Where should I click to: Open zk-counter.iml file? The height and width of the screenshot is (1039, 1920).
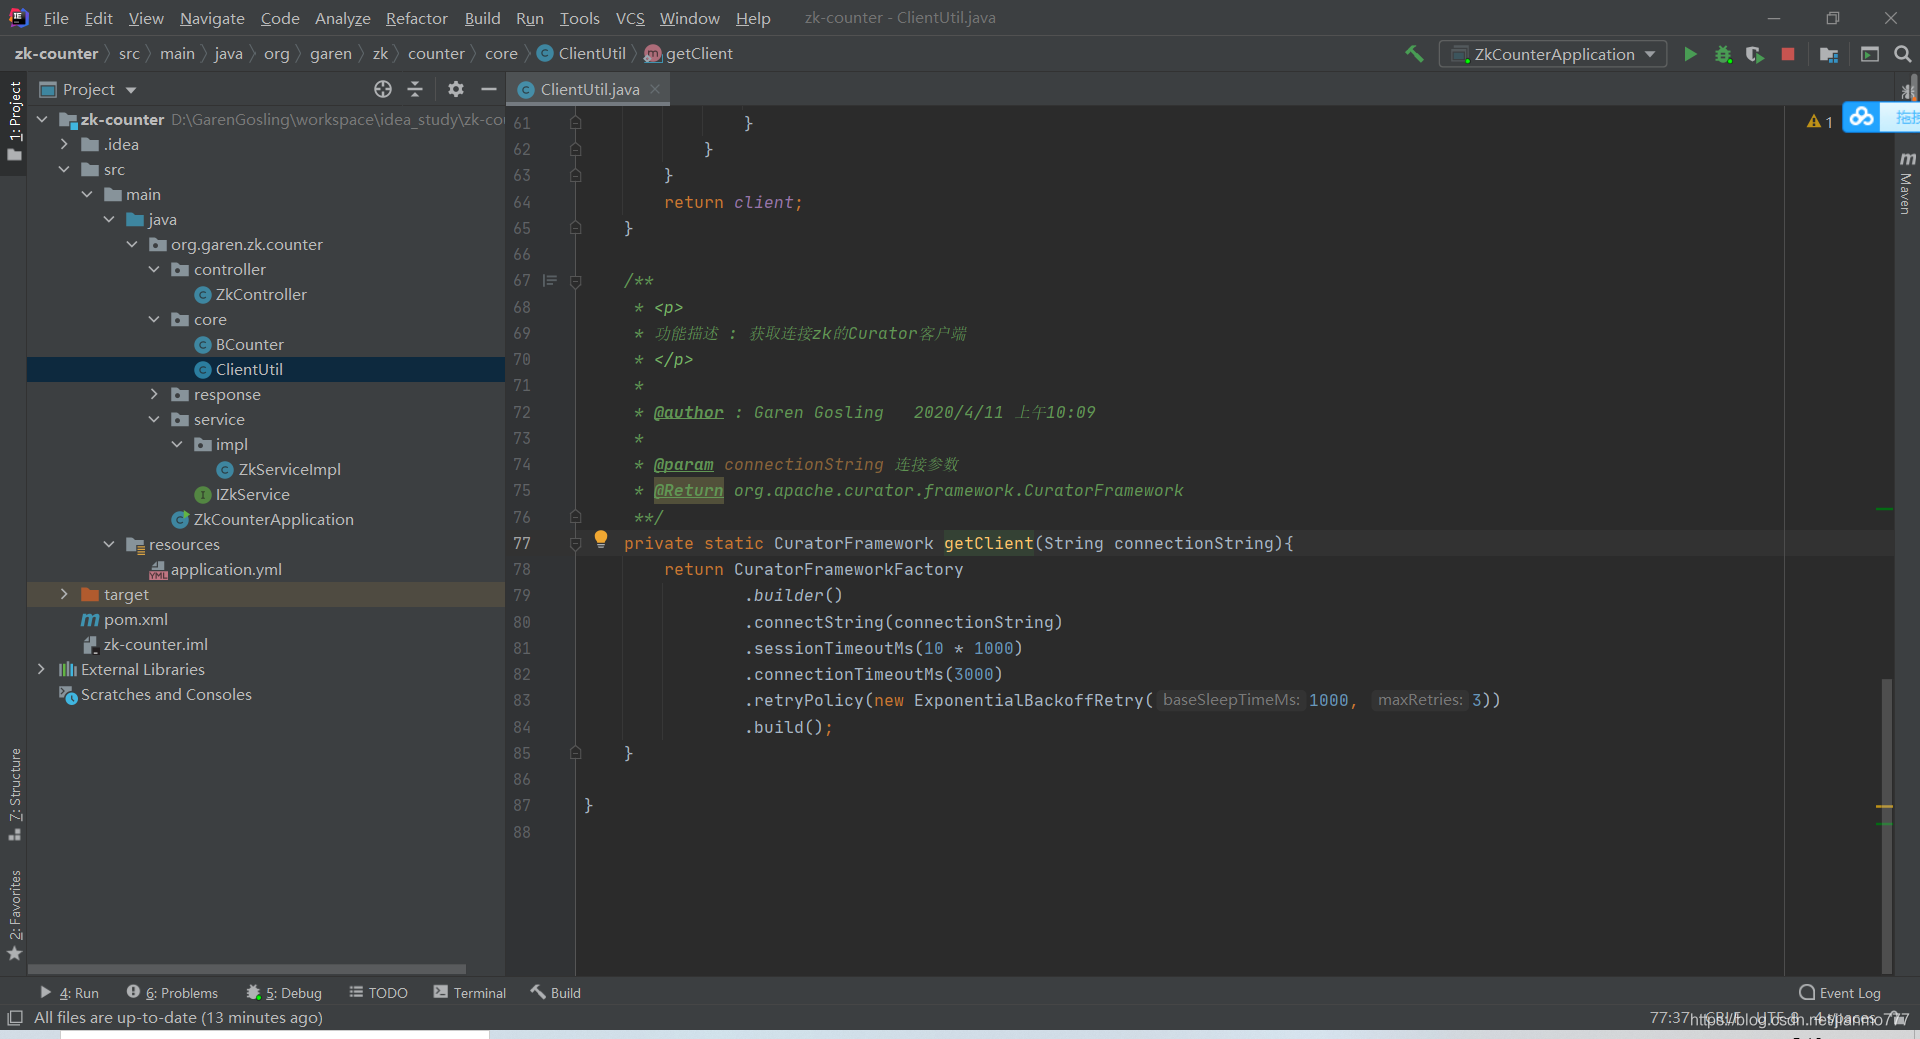(145, 644)
